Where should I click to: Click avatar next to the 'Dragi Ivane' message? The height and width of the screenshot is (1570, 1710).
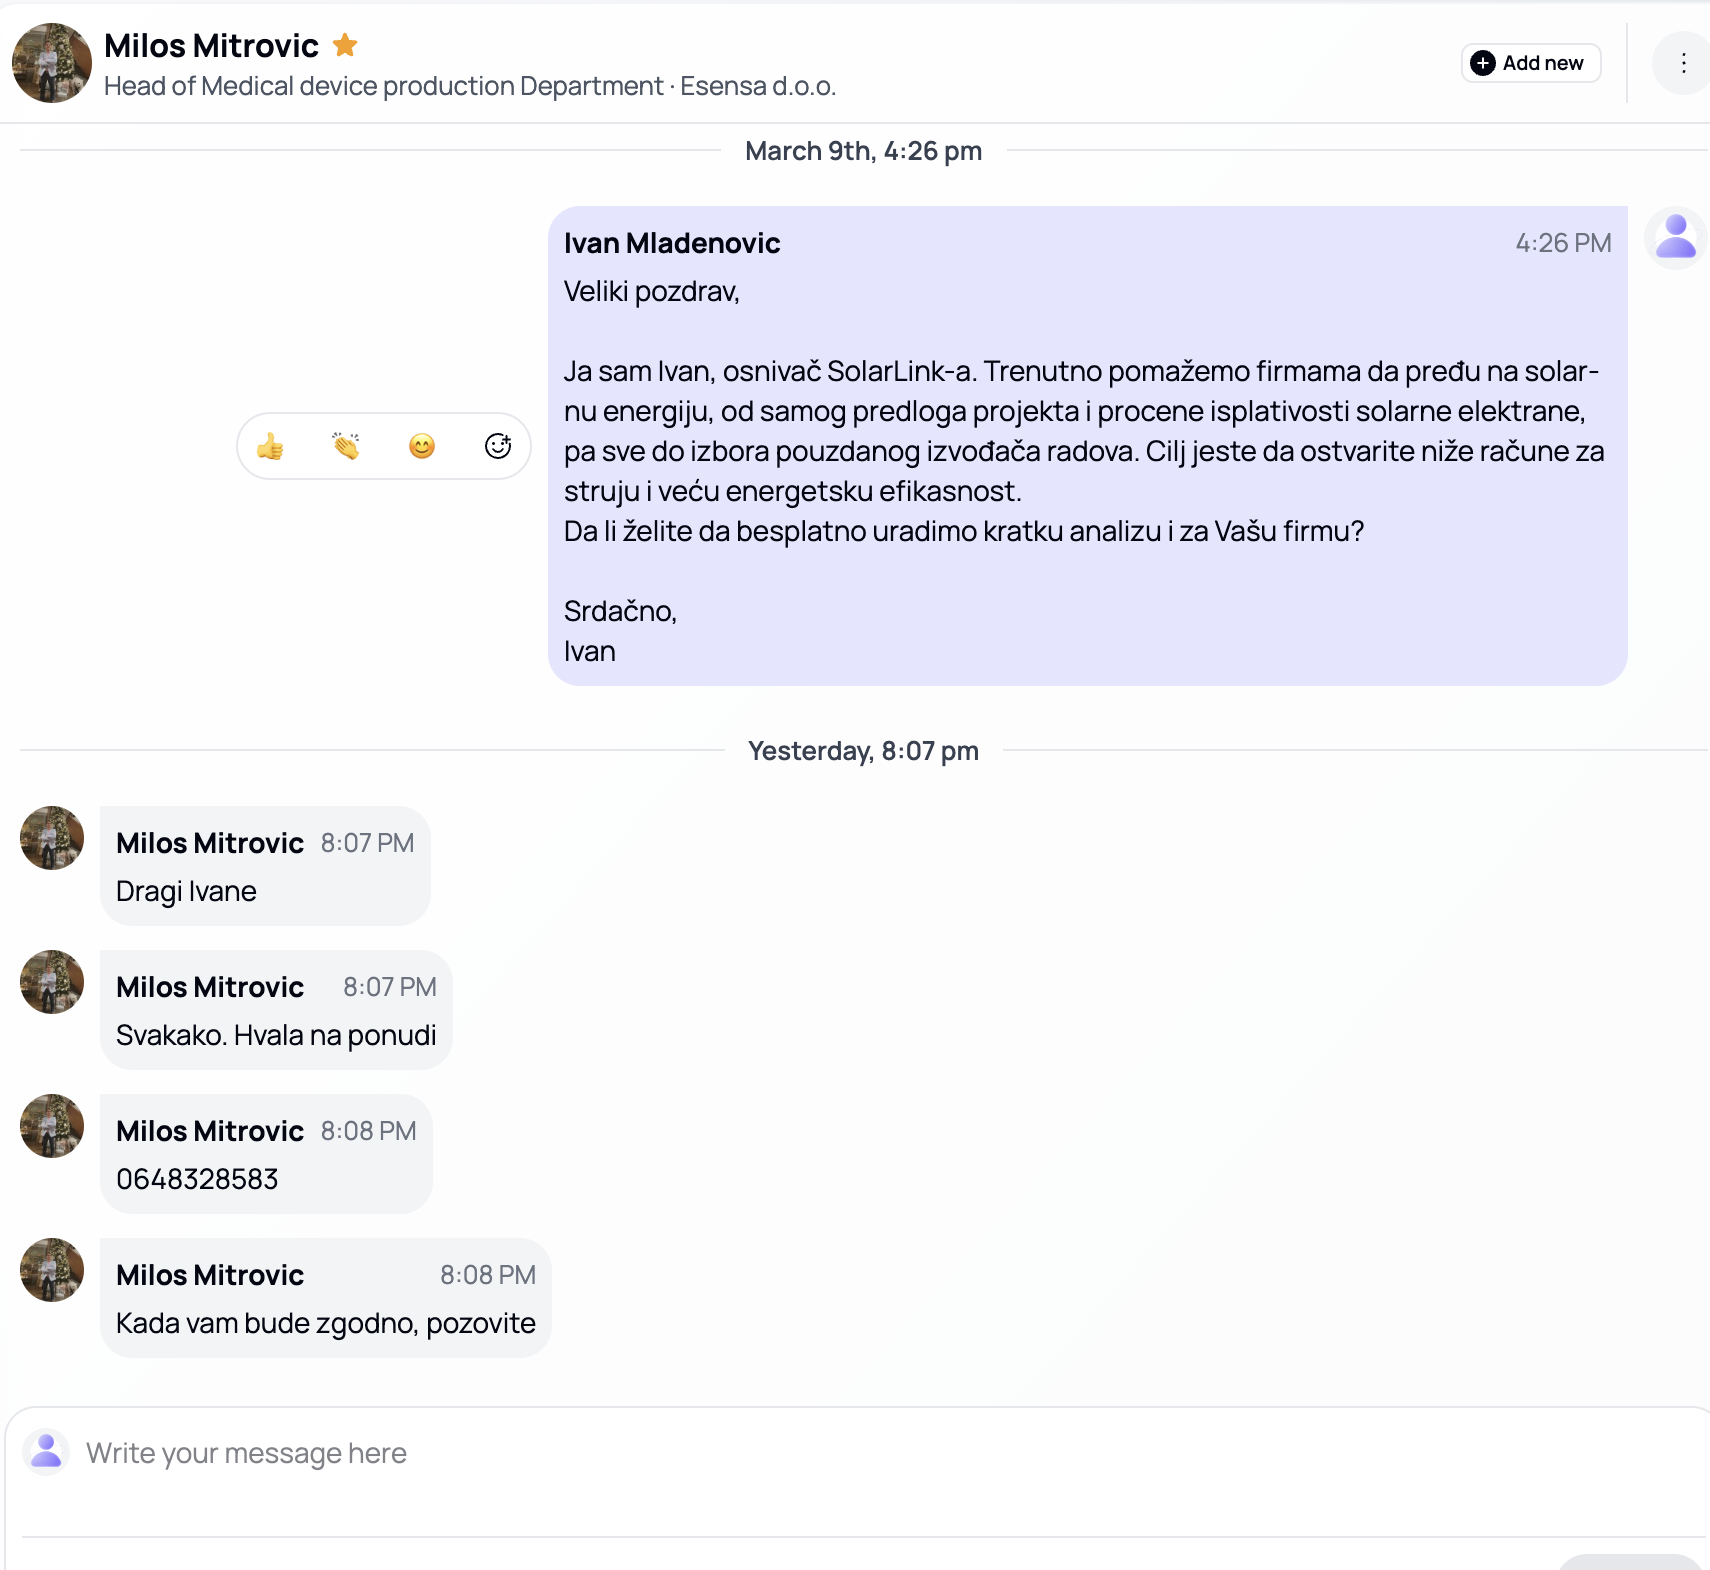tap(52, 838)
